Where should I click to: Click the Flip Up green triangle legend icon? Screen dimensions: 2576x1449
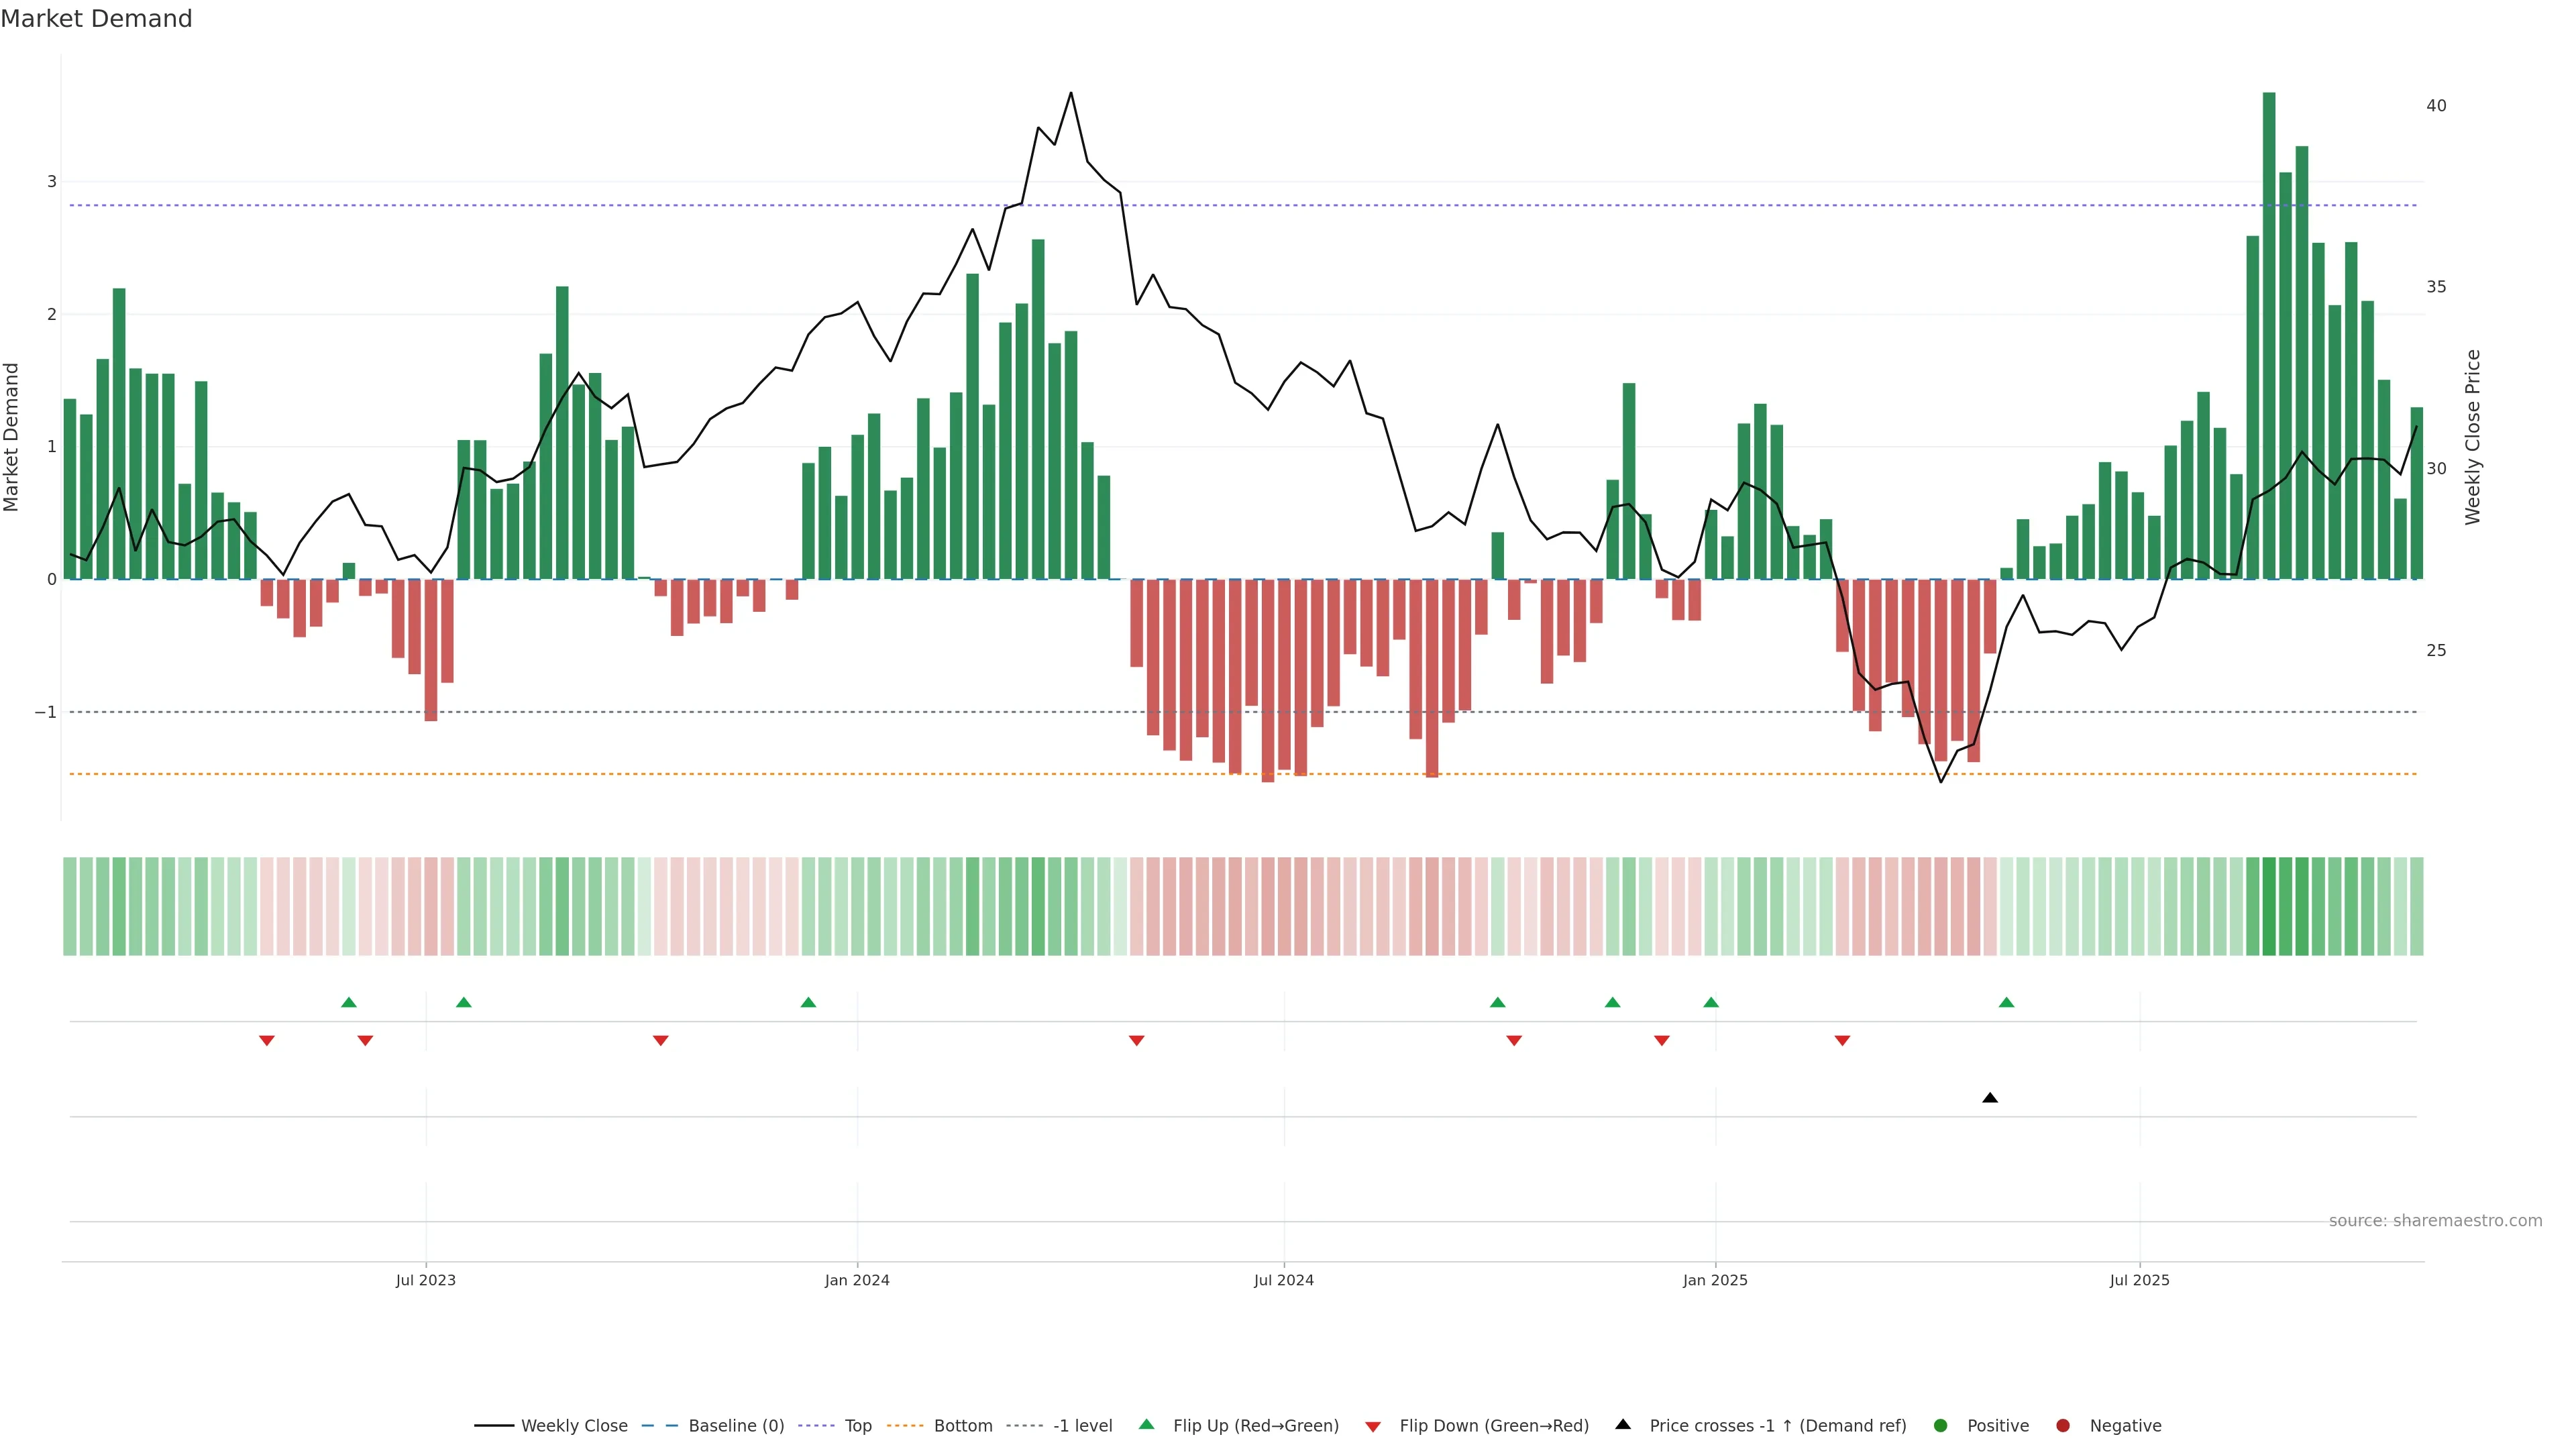click(1146, 1425)
